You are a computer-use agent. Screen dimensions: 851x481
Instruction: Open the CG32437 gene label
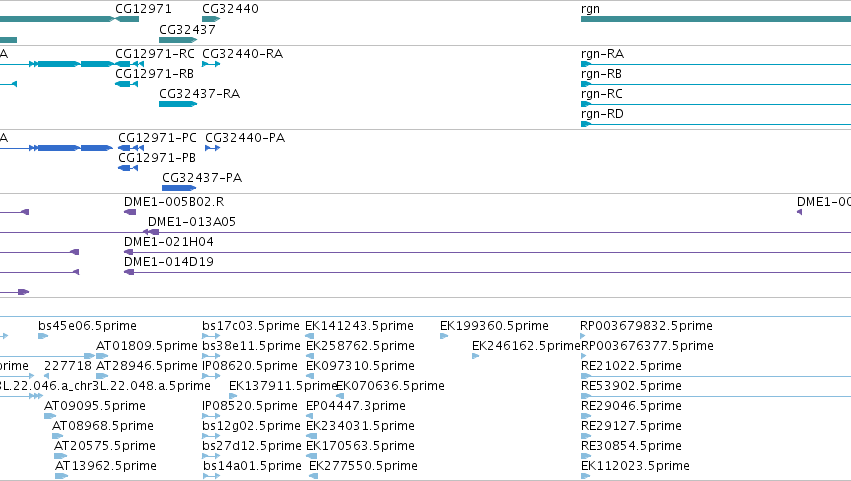click(x=187, y=29)
